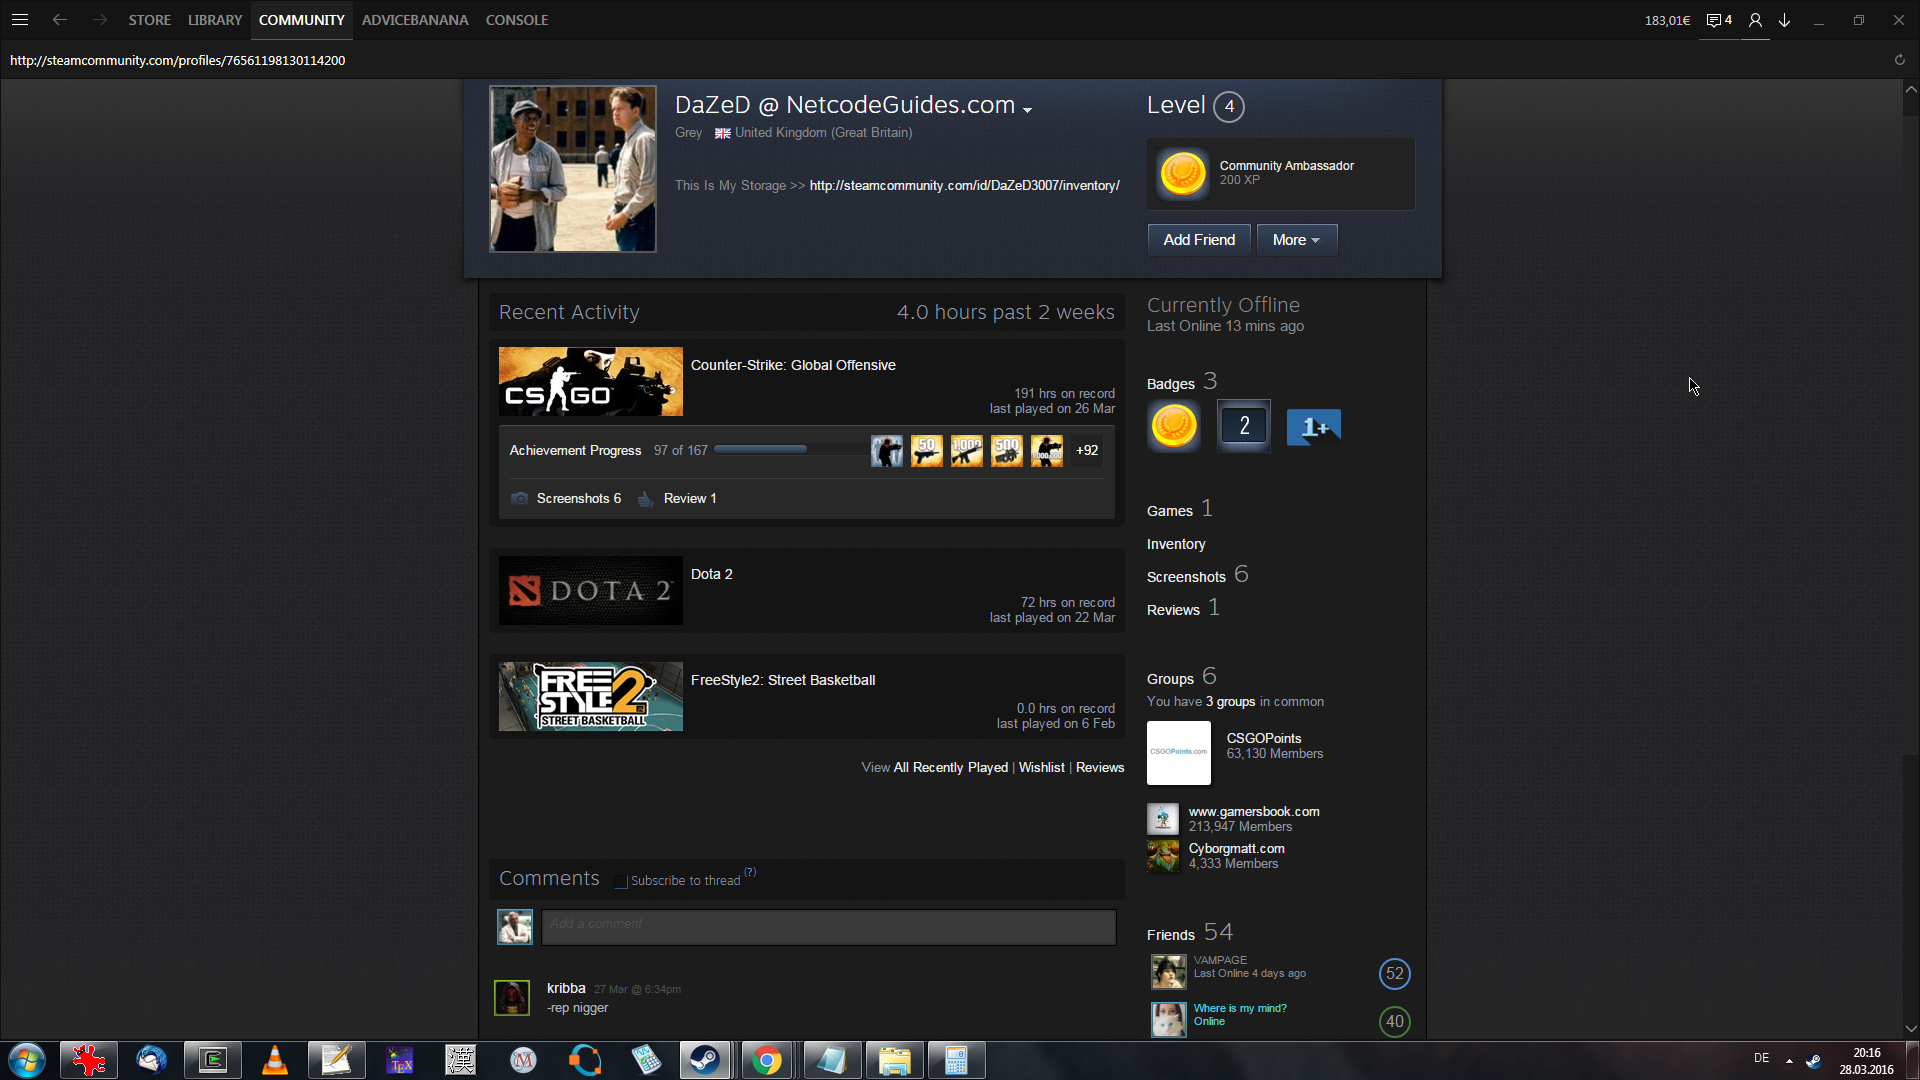
Task: Expand the More dropdown button
Action: 1296,240
